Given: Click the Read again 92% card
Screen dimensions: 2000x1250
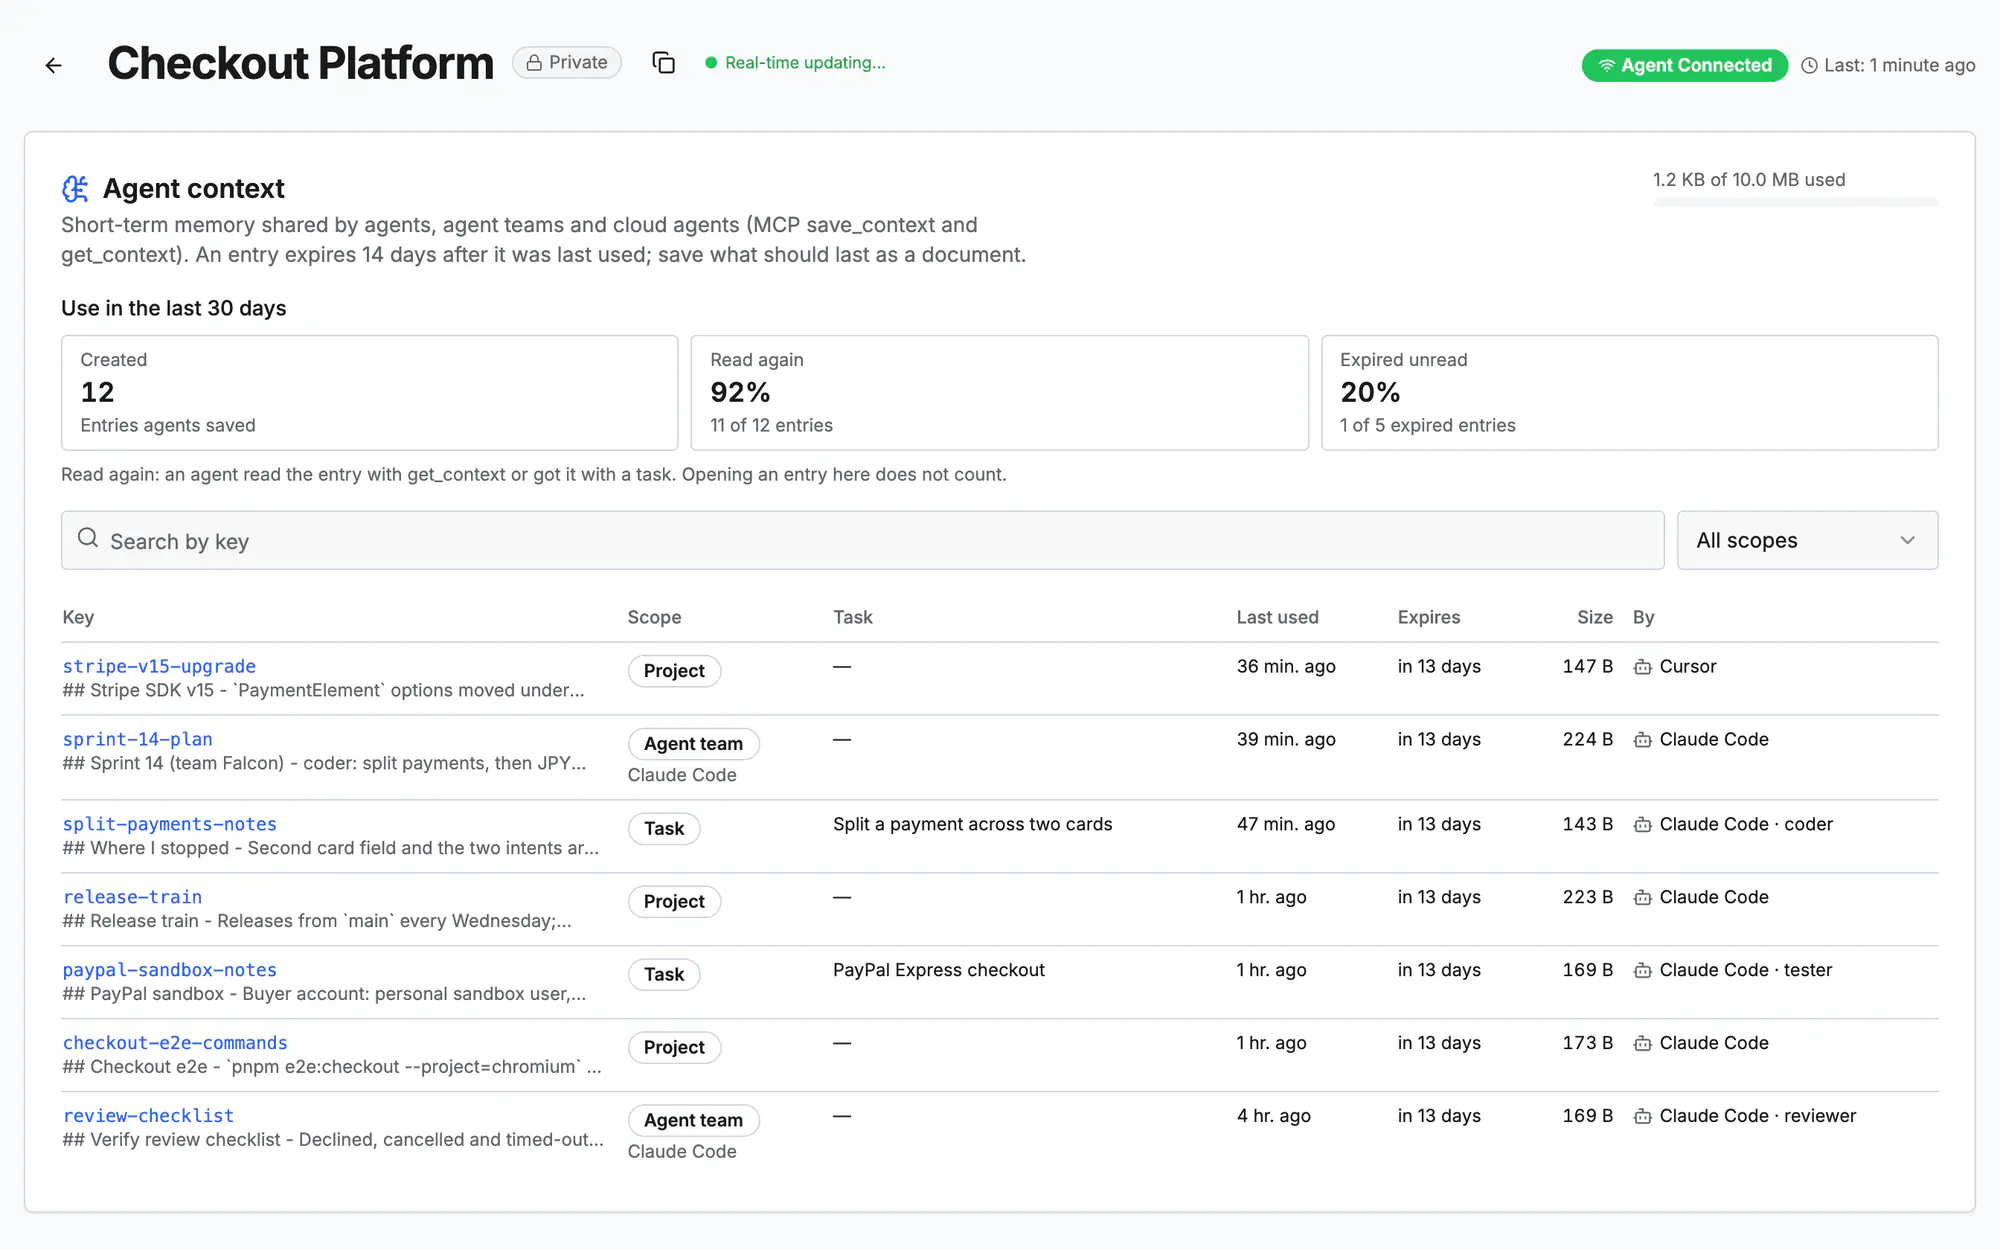Looking at the screenshot, I should click(x=999, y=393).
